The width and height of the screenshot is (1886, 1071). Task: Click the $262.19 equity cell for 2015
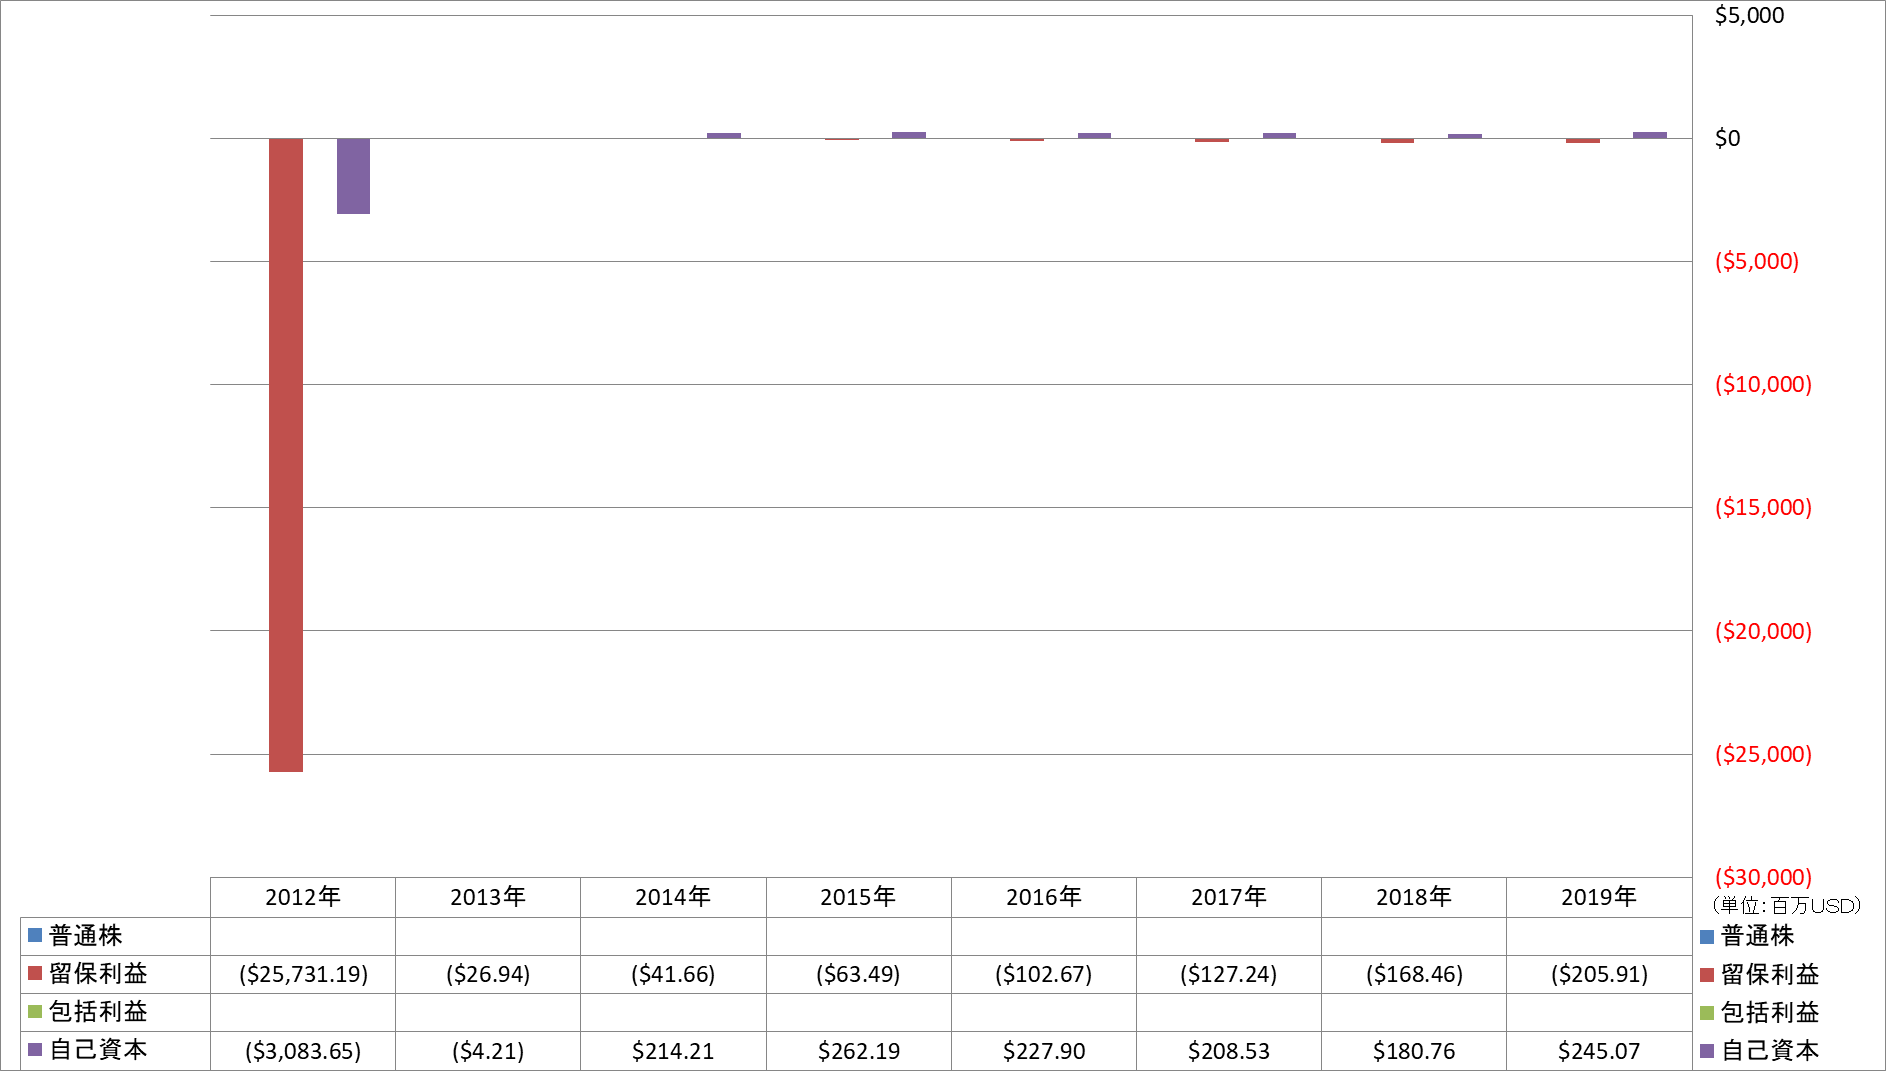coord(858,1051)
